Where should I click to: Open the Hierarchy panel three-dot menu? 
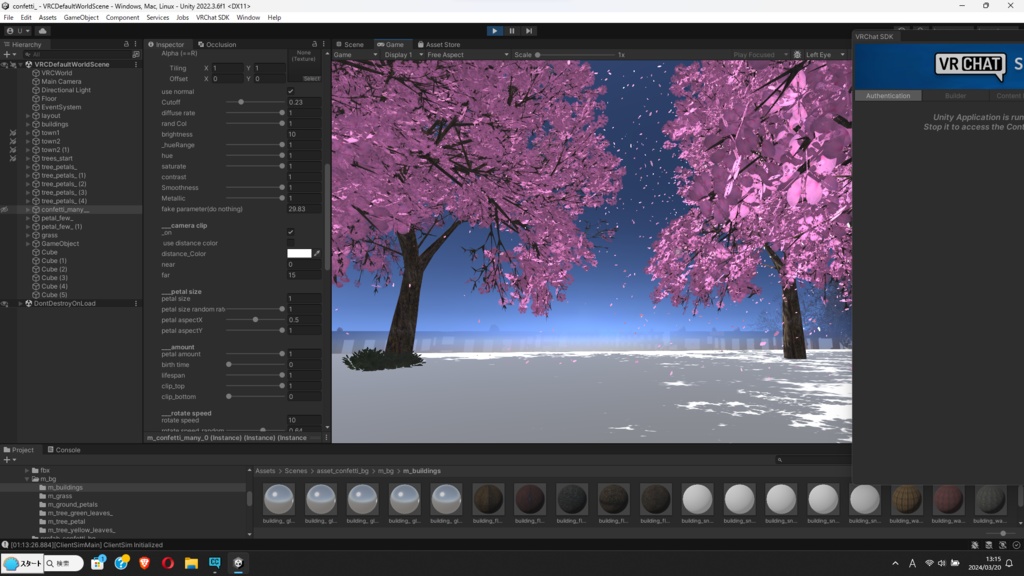136,44
